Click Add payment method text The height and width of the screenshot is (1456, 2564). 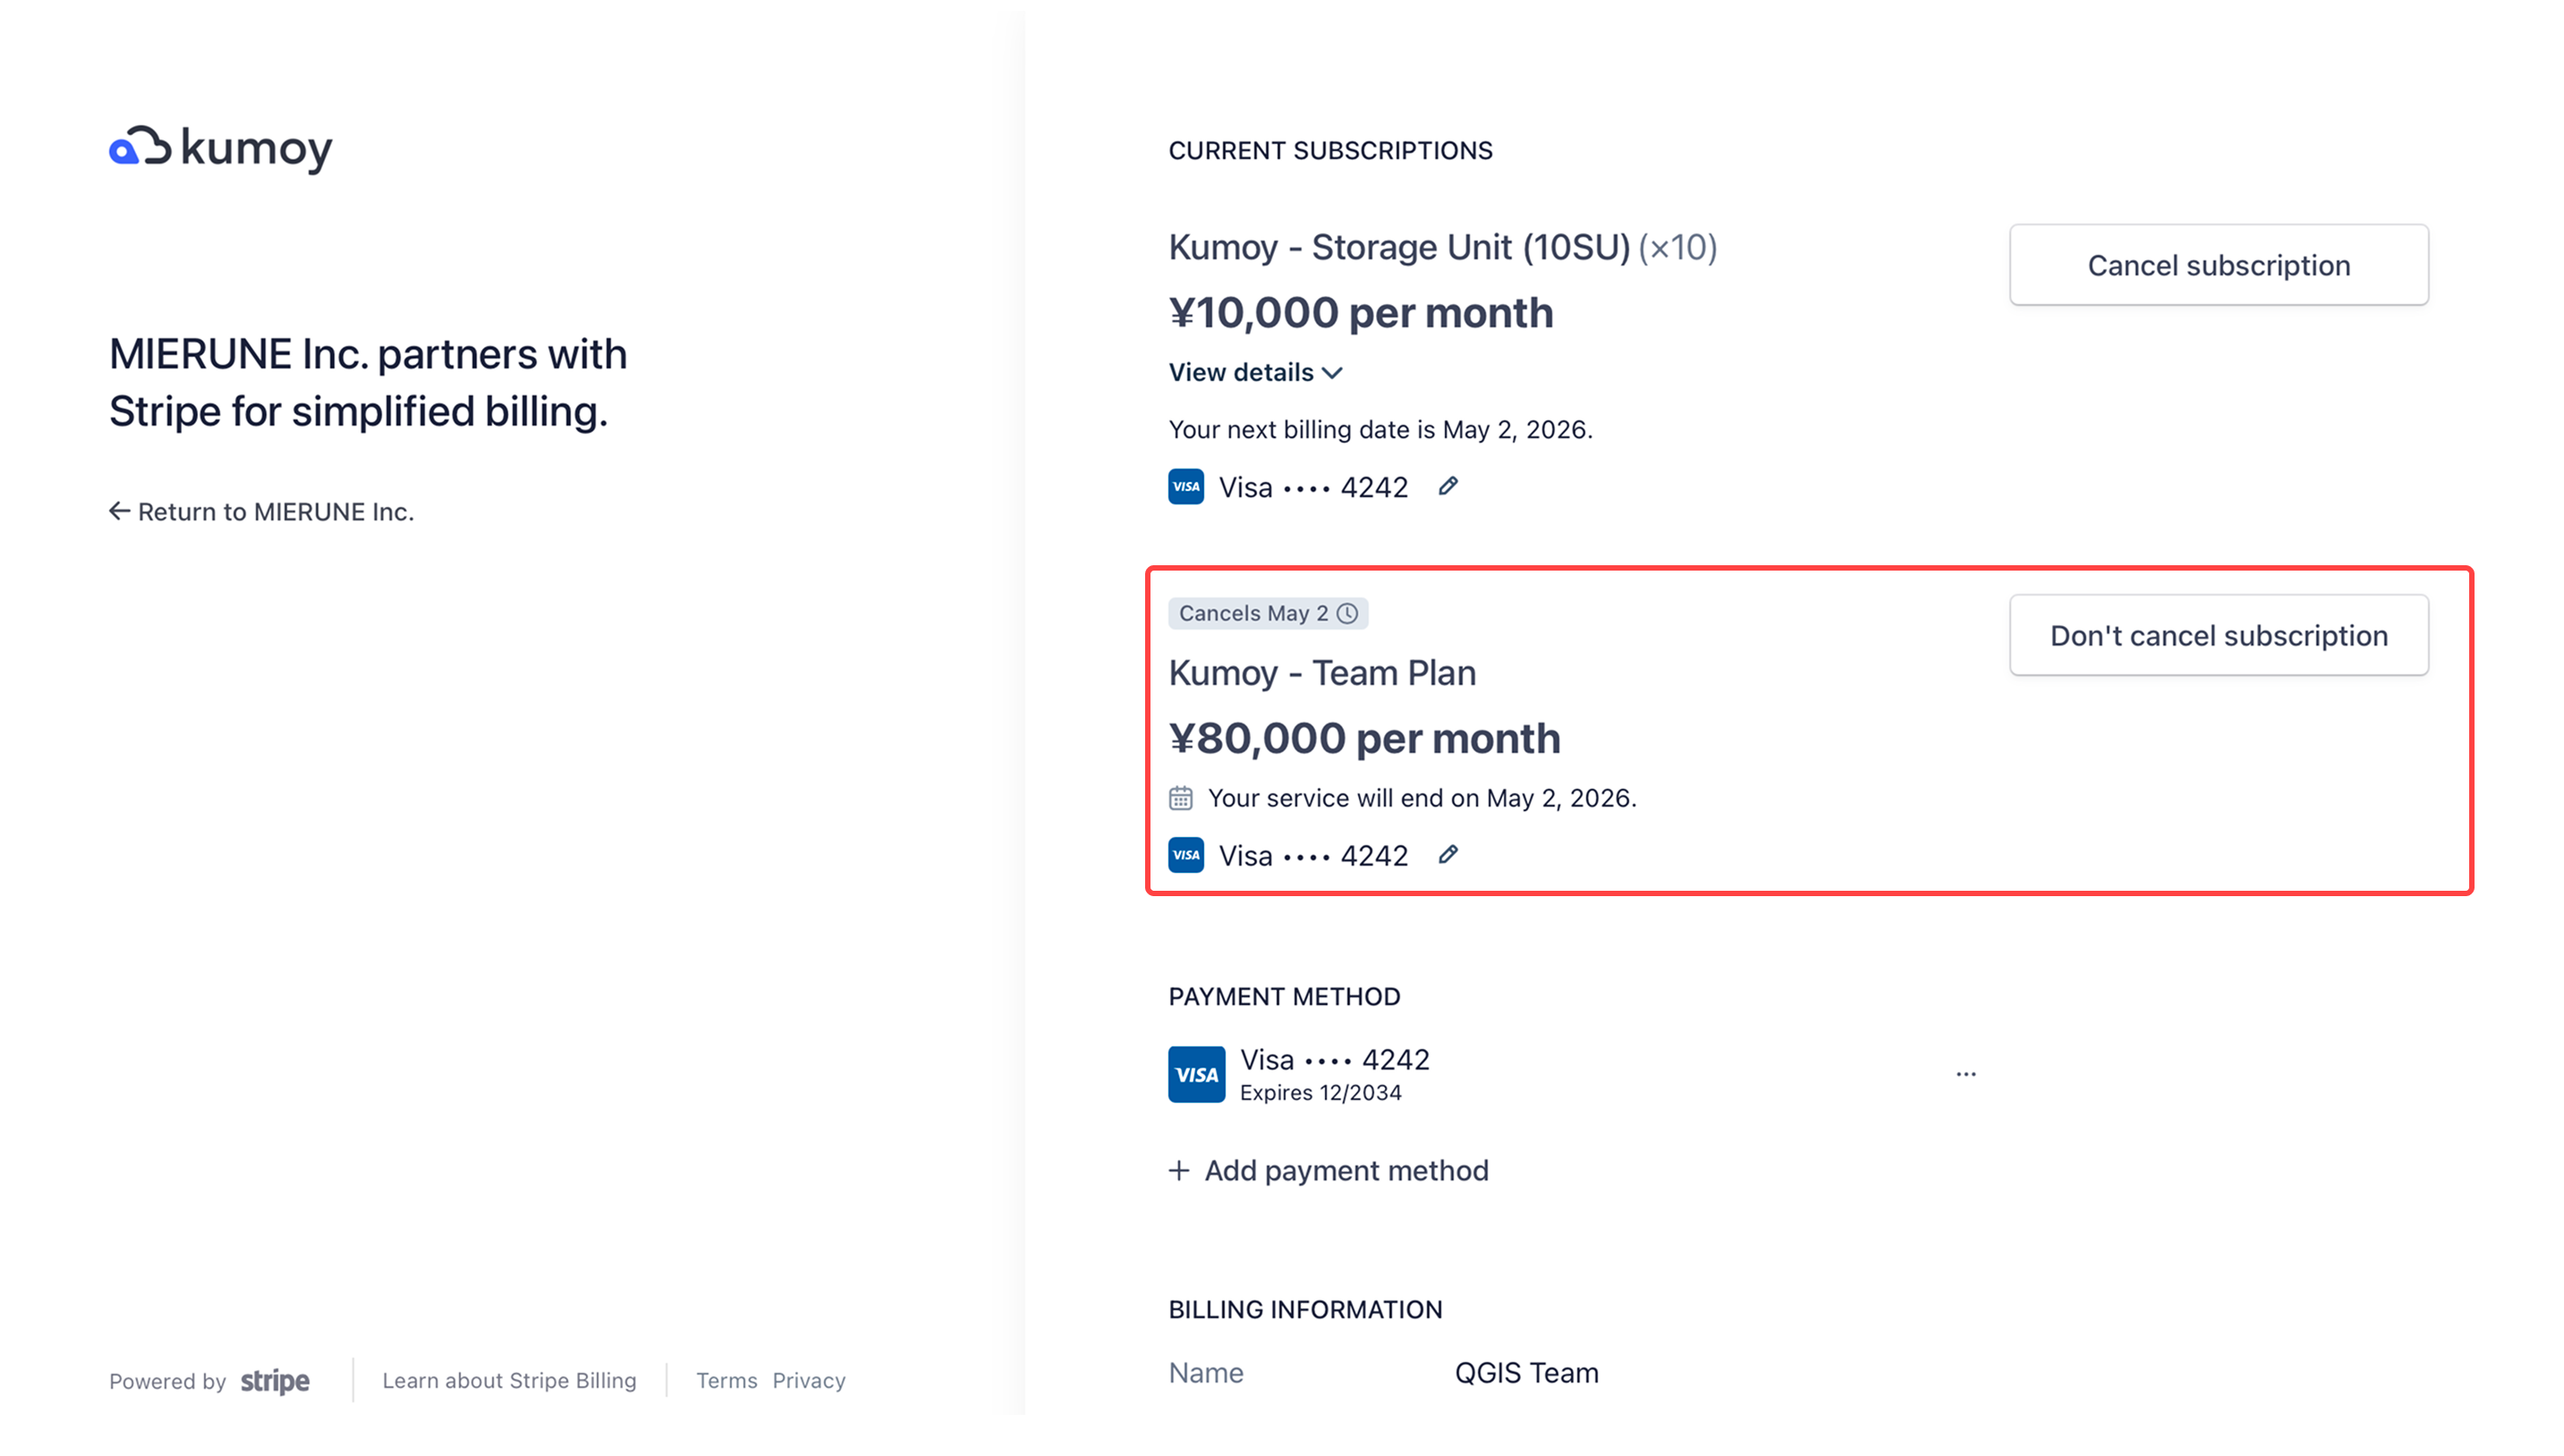click(x=1346, y=1170)
